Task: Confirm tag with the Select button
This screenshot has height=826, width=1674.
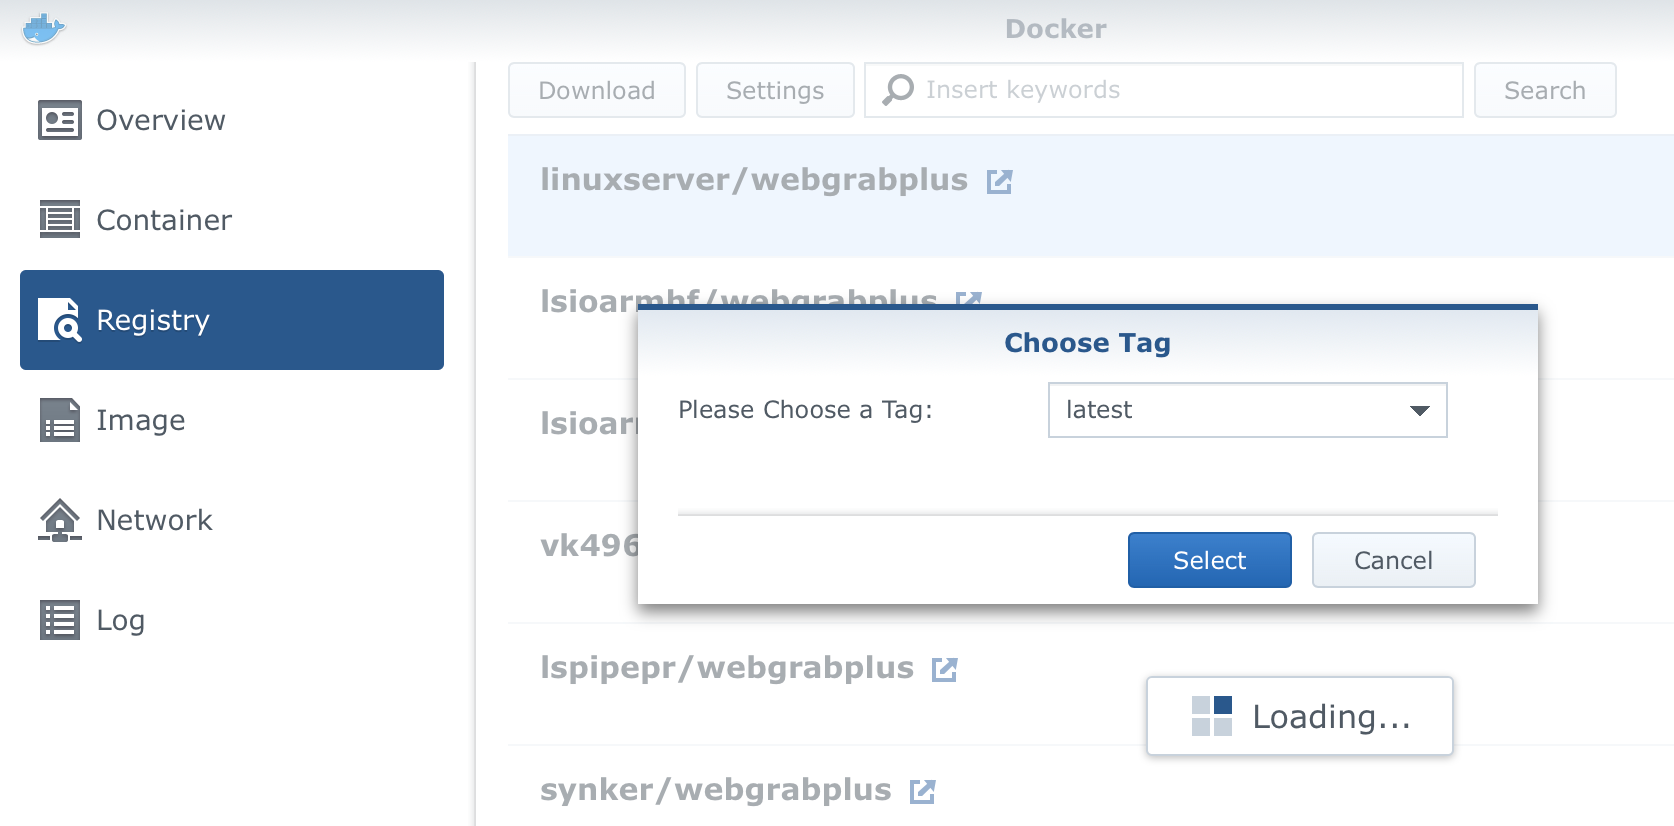Action: coord(1210,560)
